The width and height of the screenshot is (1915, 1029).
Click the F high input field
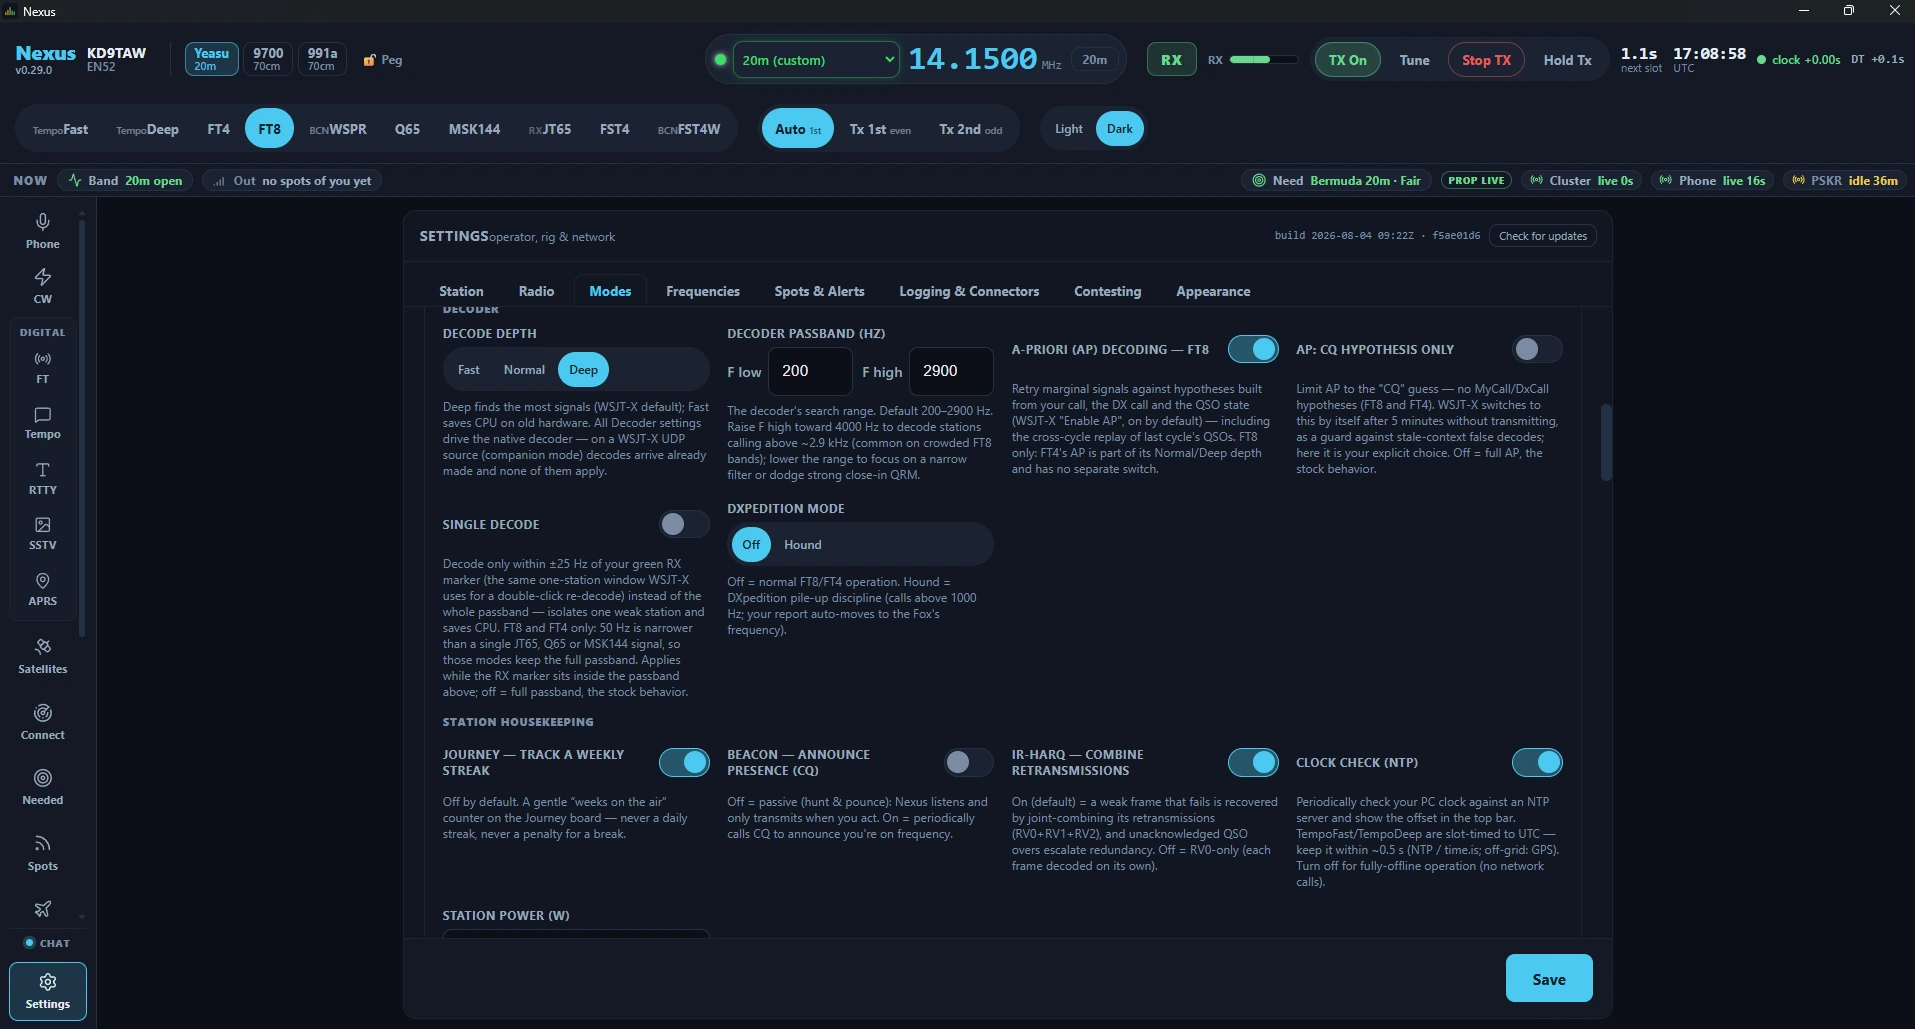951,371
